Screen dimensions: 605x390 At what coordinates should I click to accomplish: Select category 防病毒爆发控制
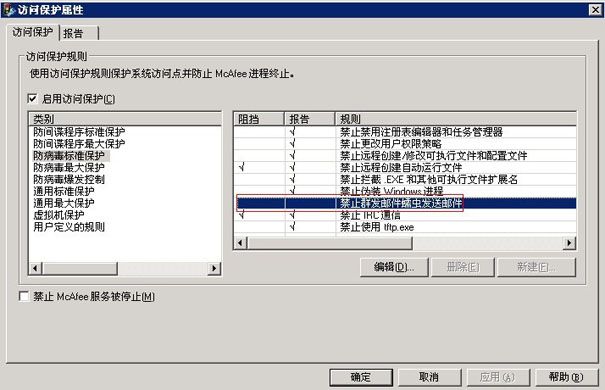coord(69,179)
